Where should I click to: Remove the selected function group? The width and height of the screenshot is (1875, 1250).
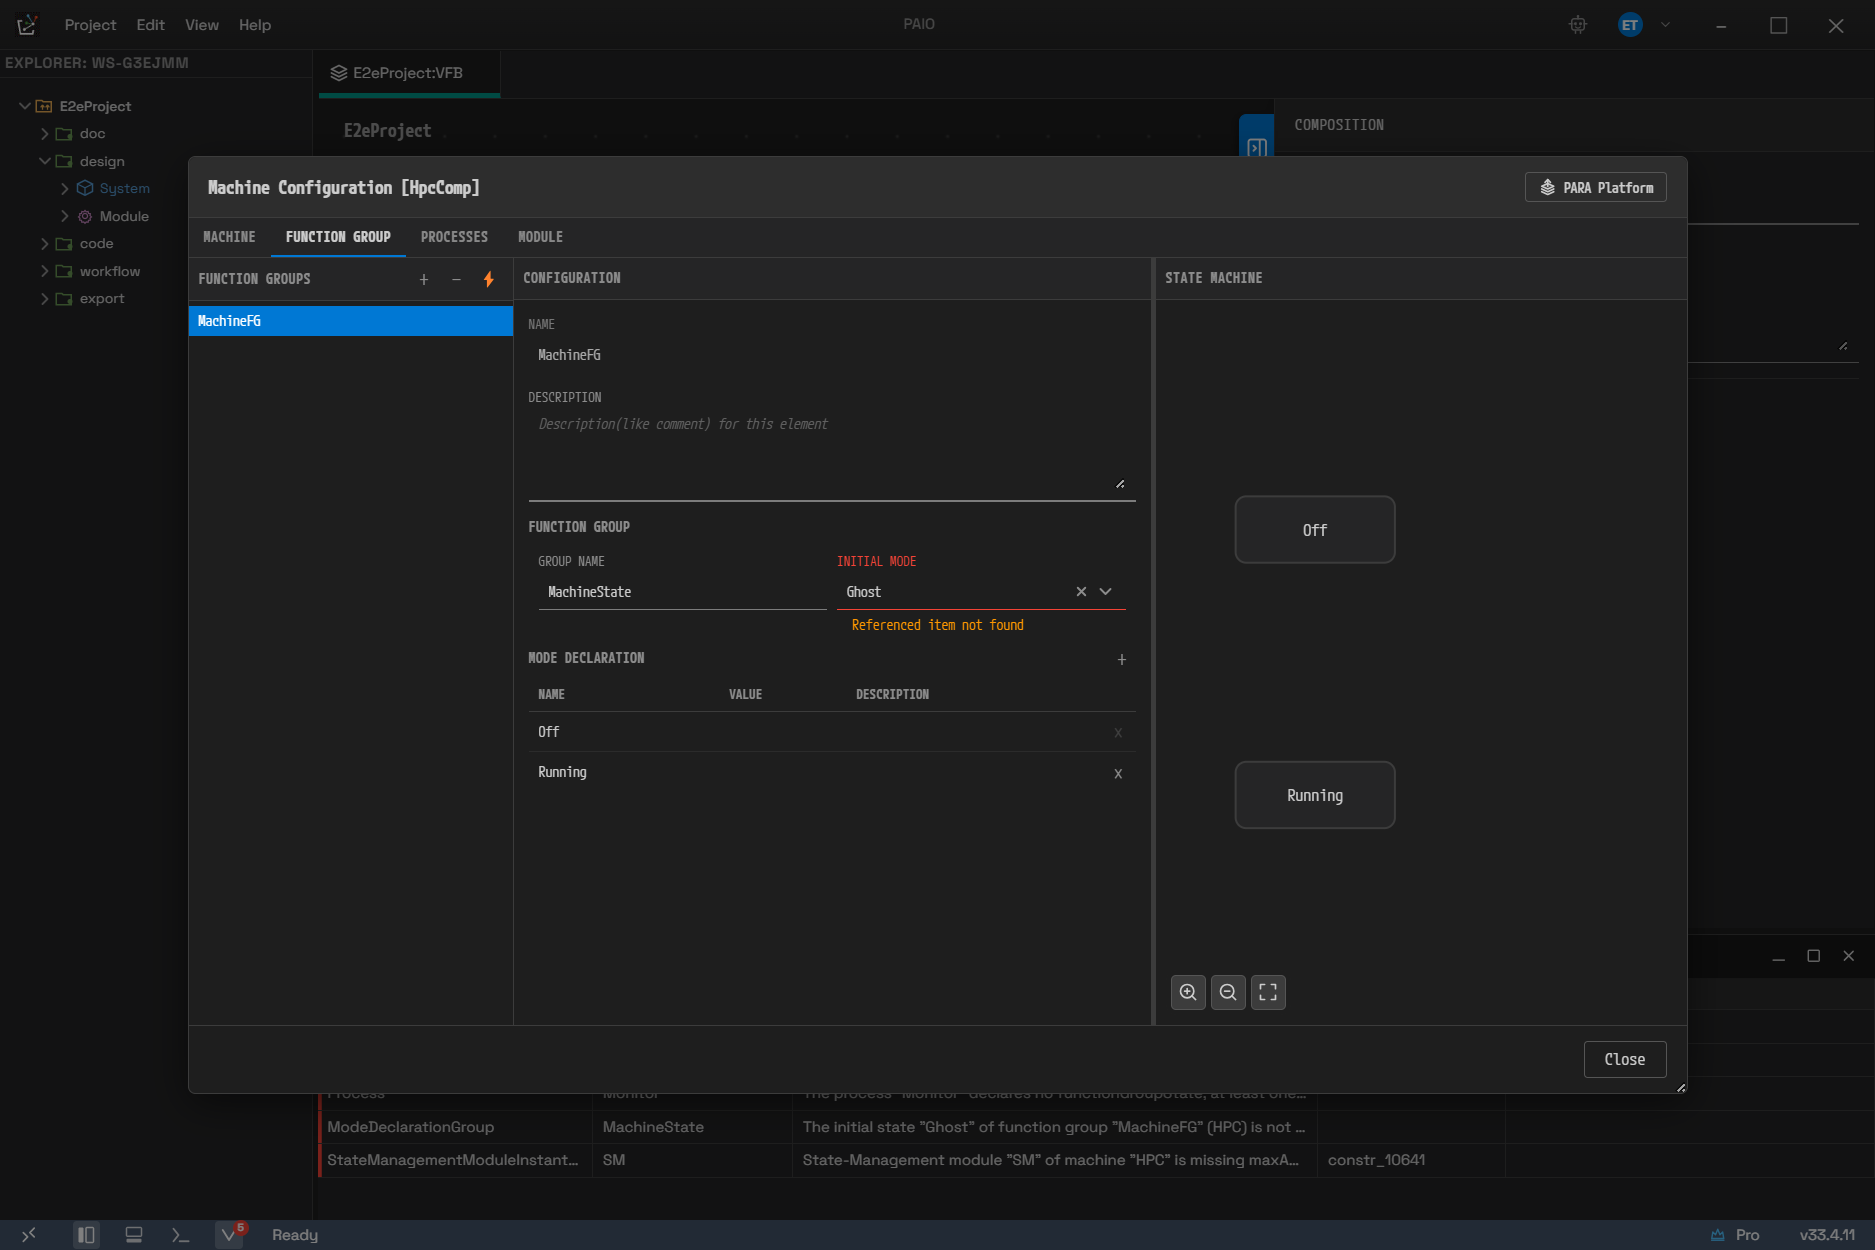pos(456,280)
